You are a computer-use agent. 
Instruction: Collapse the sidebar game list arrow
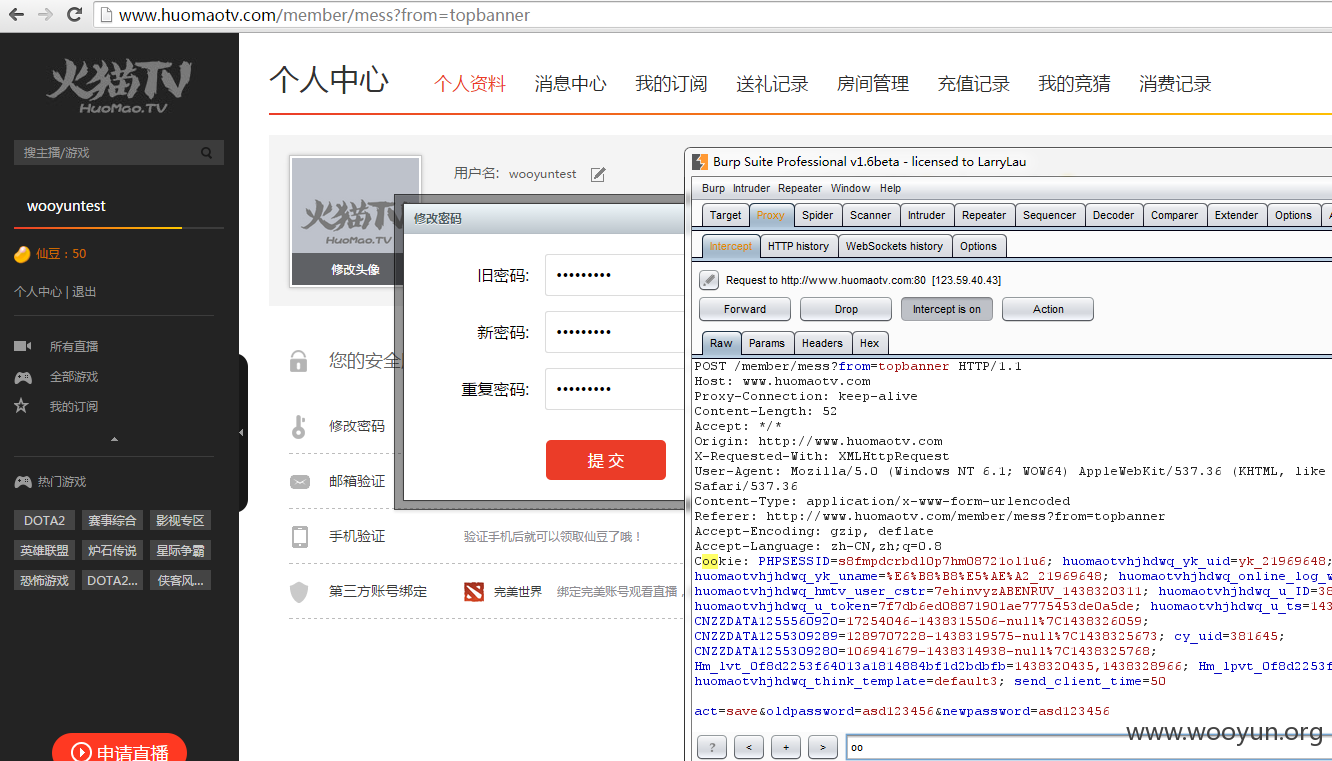click(114, 439)
